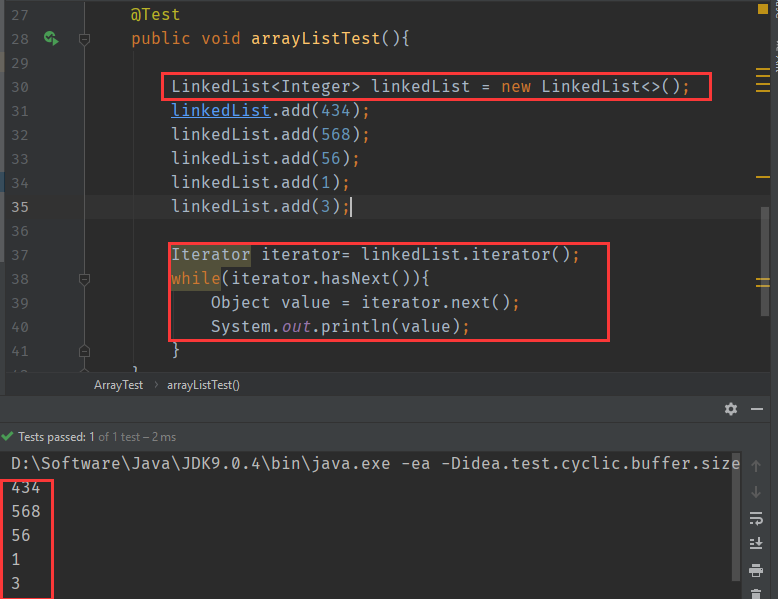This screenshot has height=599, width=778.
Task: Select ArrayTest breadcrumb
Action: click(x=118, y=385)
